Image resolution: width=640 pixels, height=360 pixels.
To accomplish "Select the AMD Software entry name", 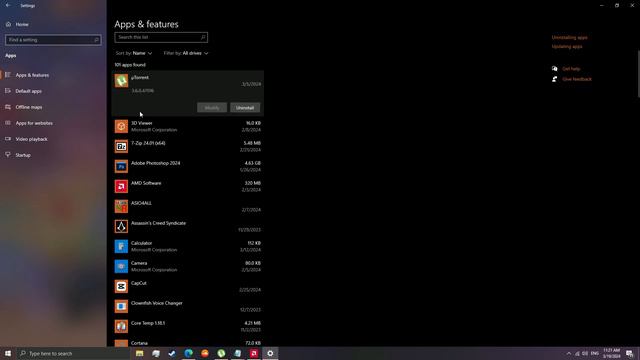I will click(x=146, y=183).
